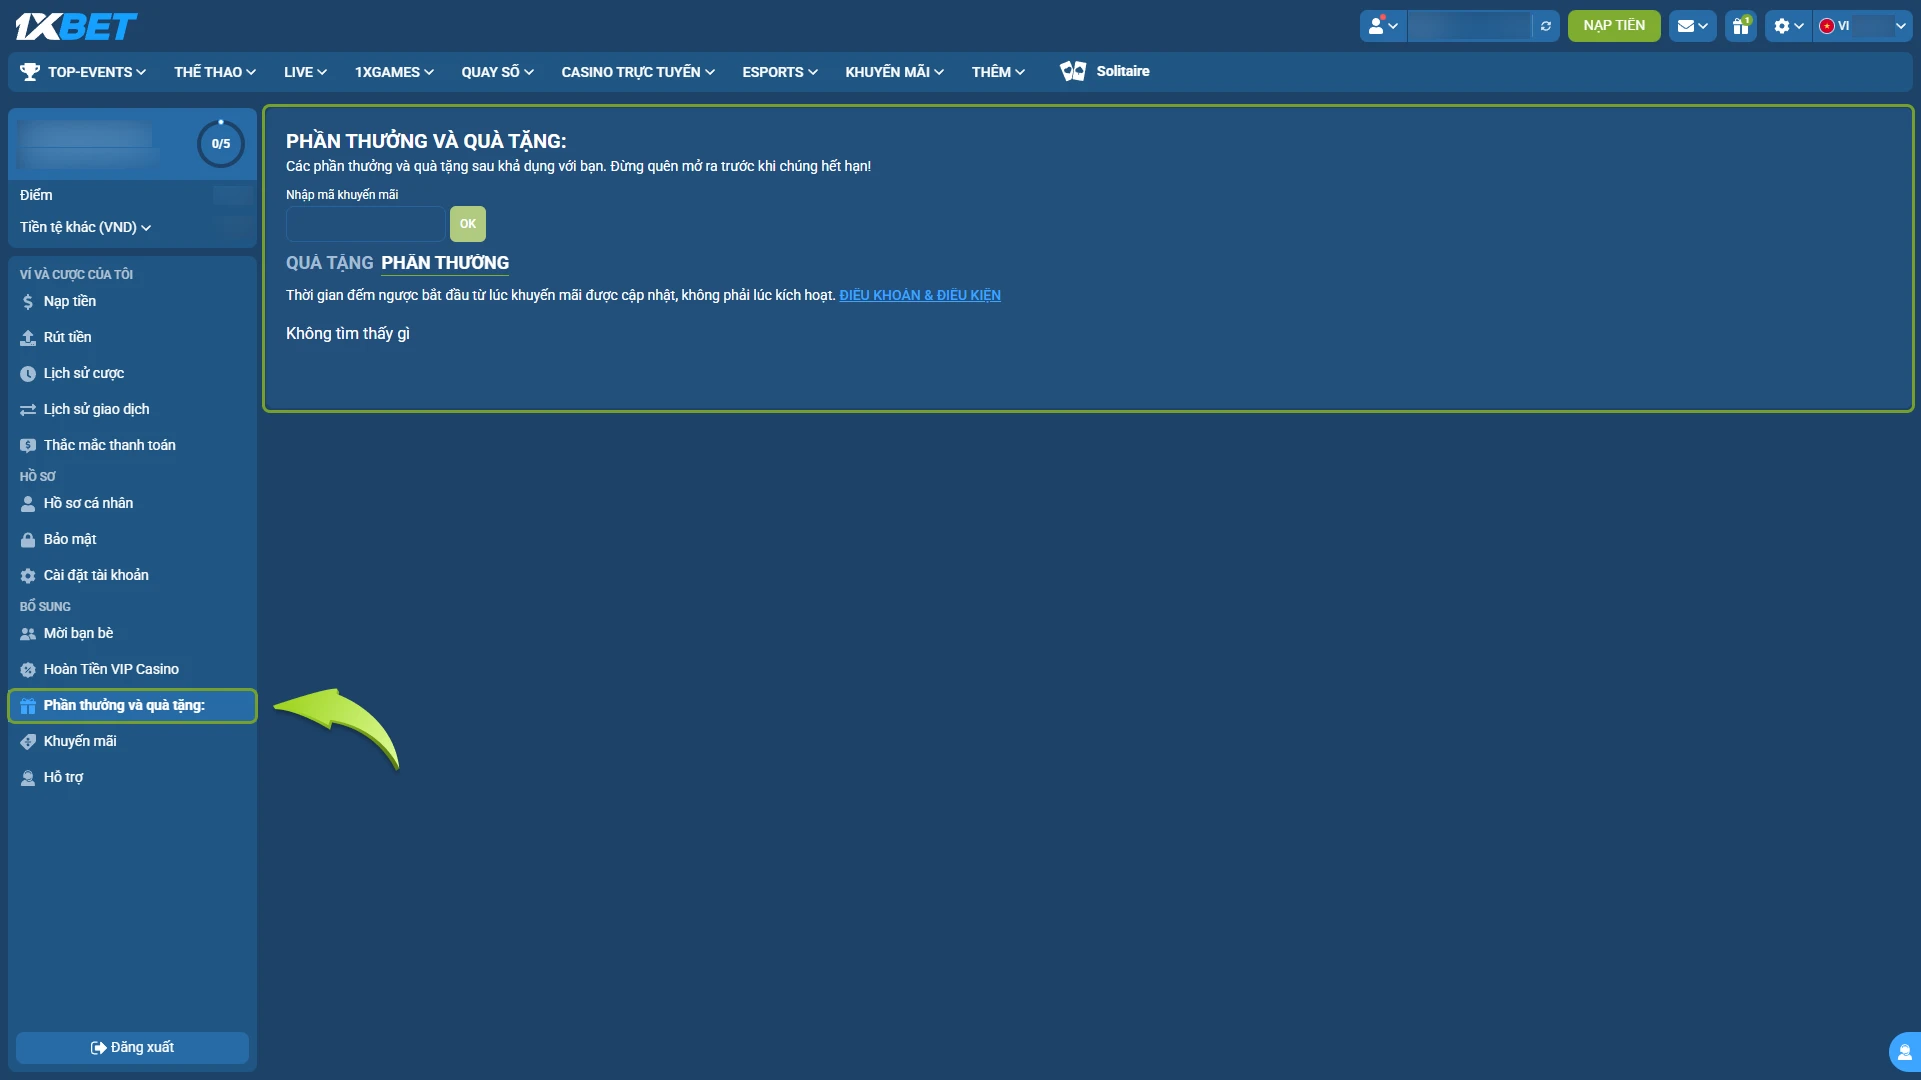This screenshot has width=1921, height=1080.
Task: Click the NẠP TIỀN deposit button
Action: pyautogui.click(x=1614, y=26)
